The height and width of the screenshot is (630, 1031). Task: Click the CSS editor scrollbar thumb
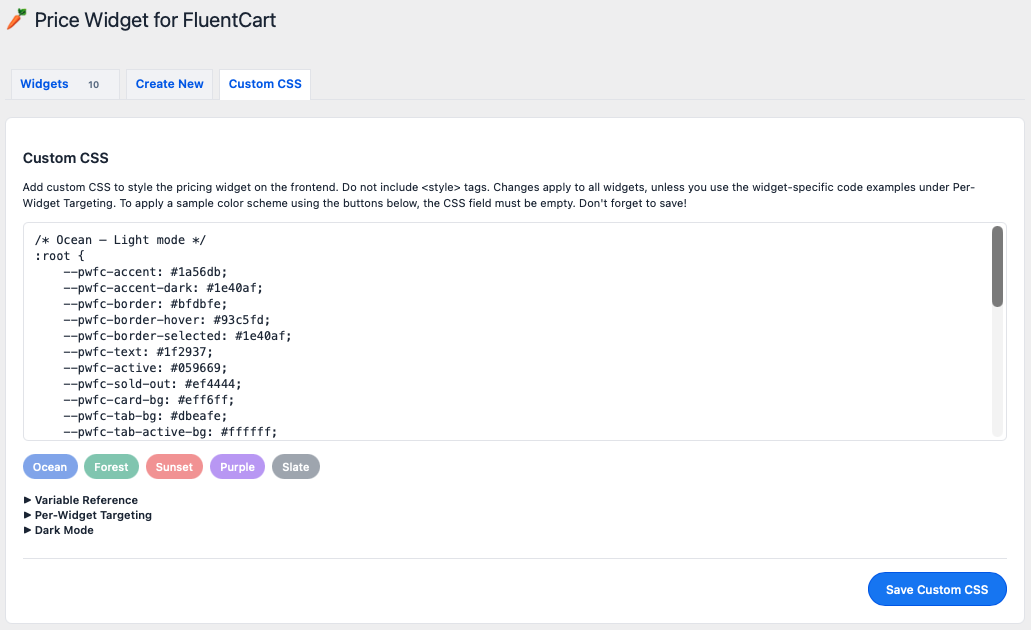(x=997, y=266)
